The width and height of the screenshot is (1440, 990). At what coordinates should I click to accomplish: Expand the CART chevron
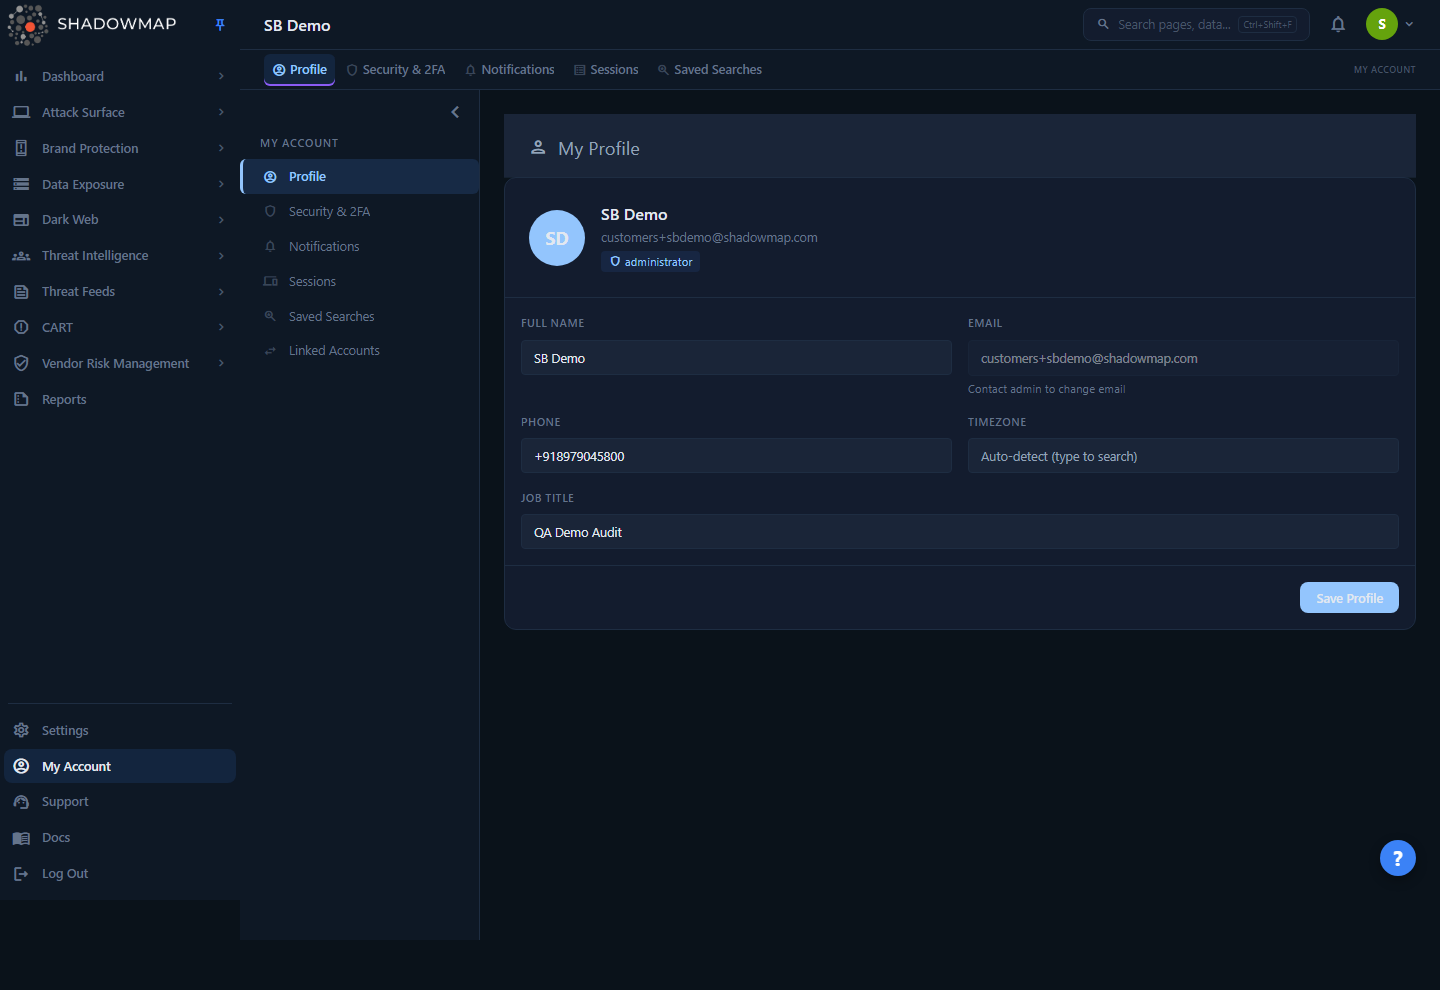click(221, 327)
